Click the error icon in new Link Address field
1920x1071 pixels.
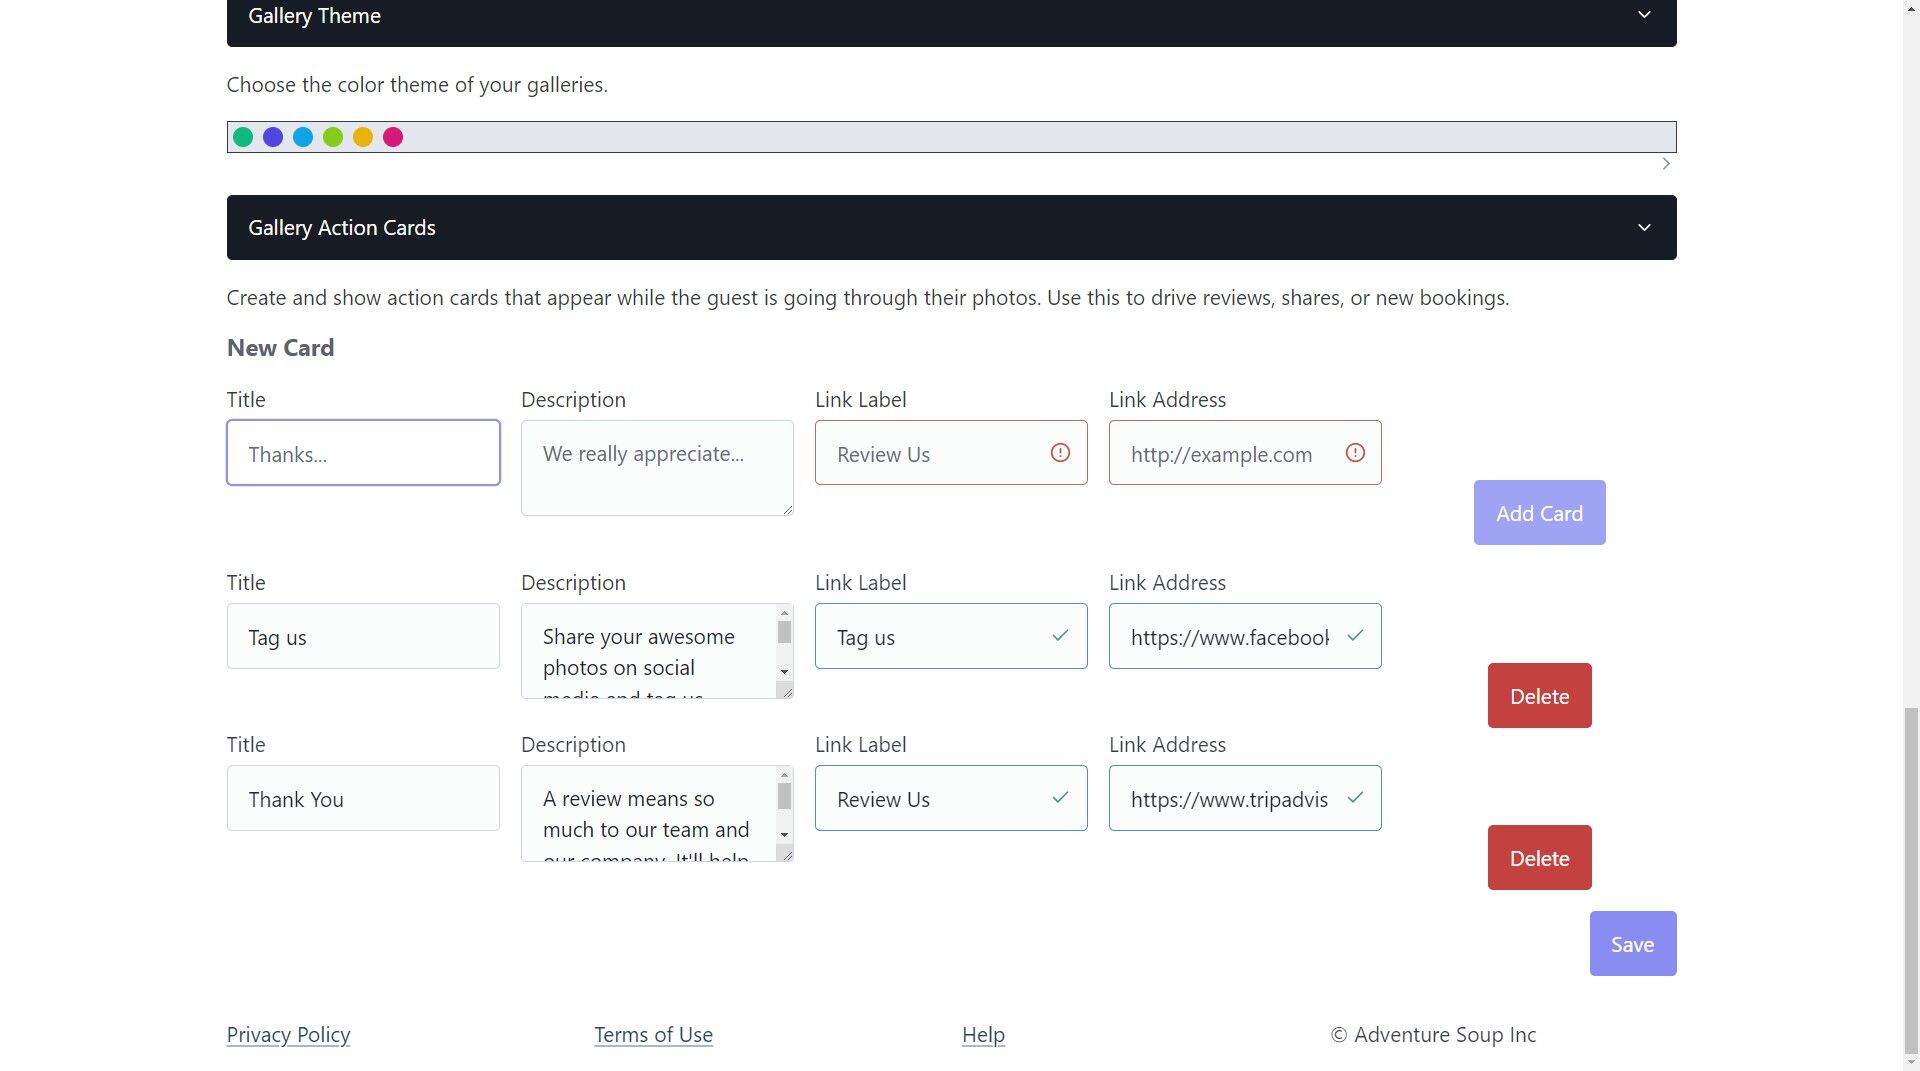pyautogui.click(x=1355, y=453)
